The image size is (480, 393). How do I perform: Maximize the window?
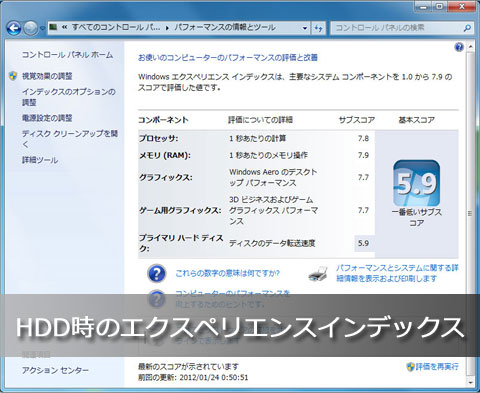coord(440,6)
